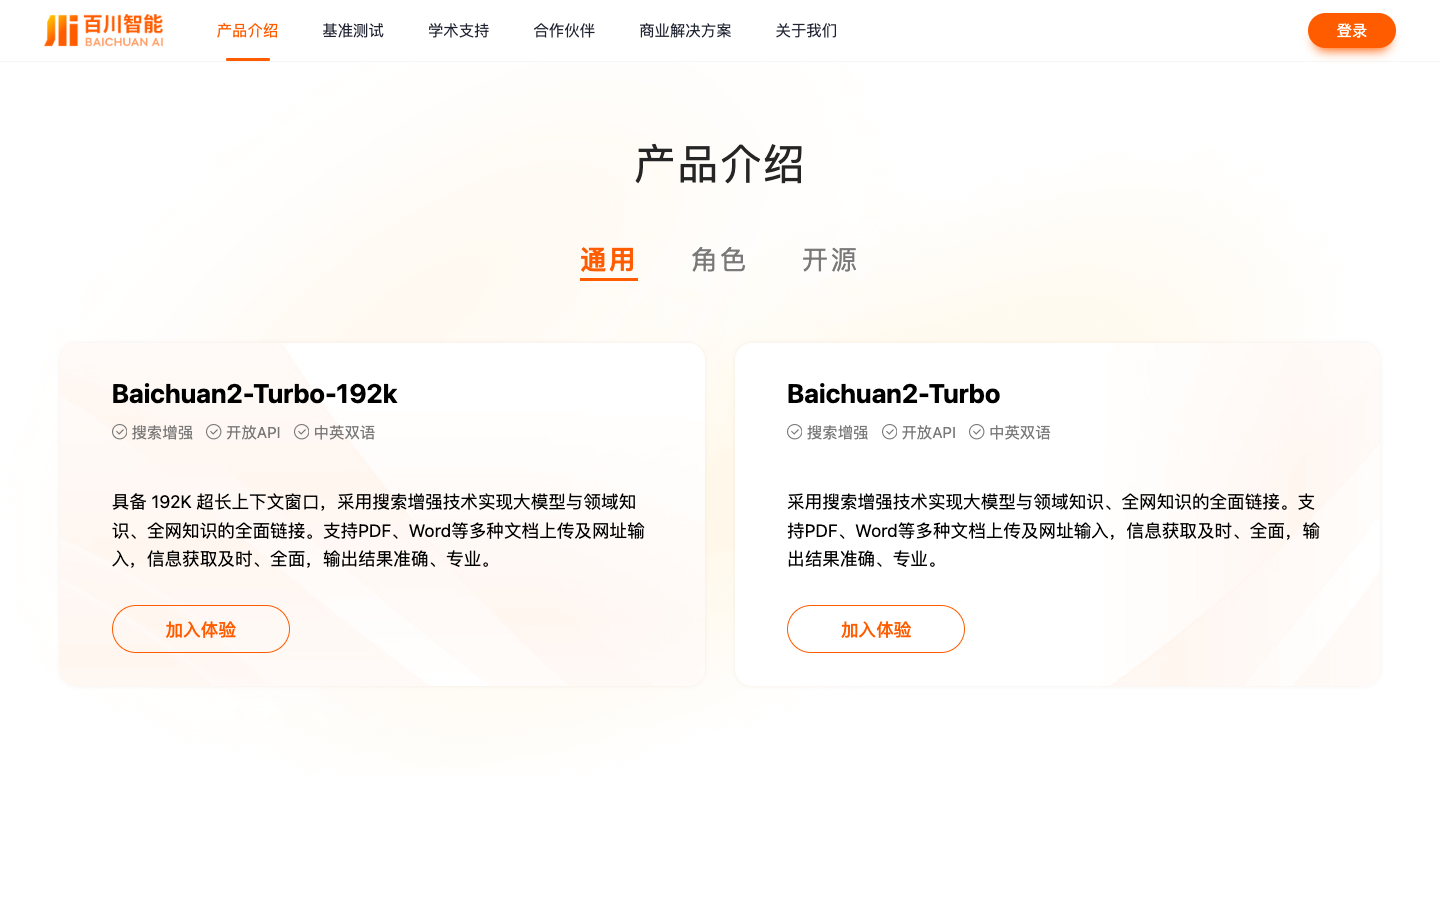Click 中英双语 check icon in Turbo-192k card
The width and height of the screenshot is (1440, 900).
click(302, 432)
